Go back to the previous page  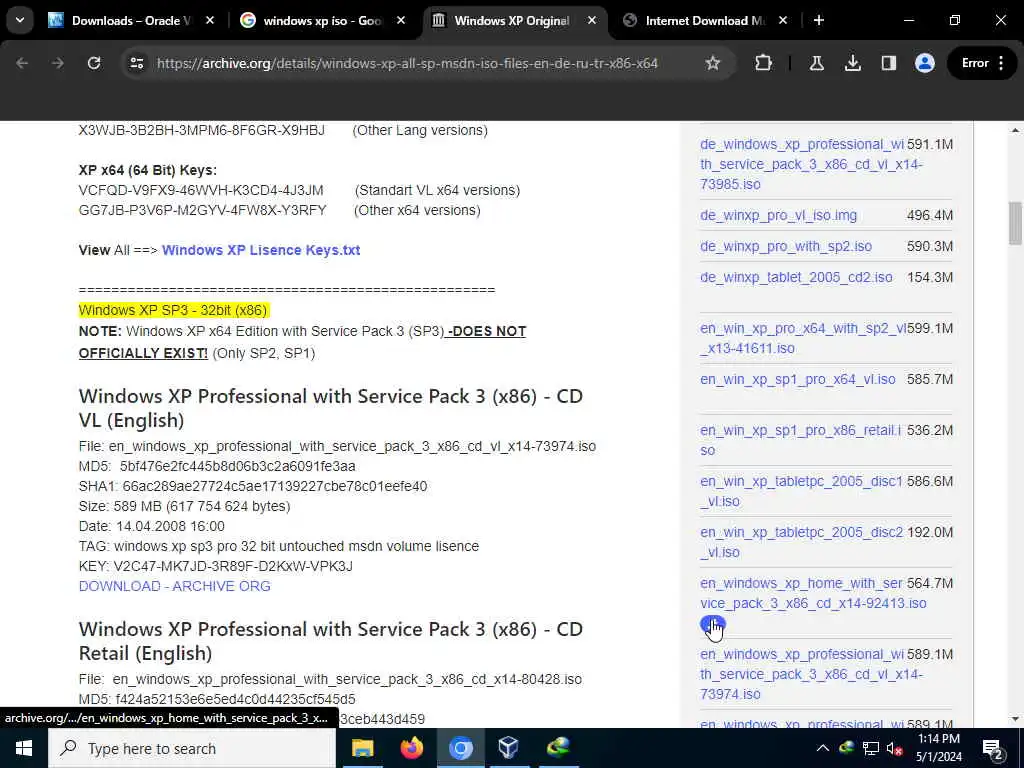(22, 63)
